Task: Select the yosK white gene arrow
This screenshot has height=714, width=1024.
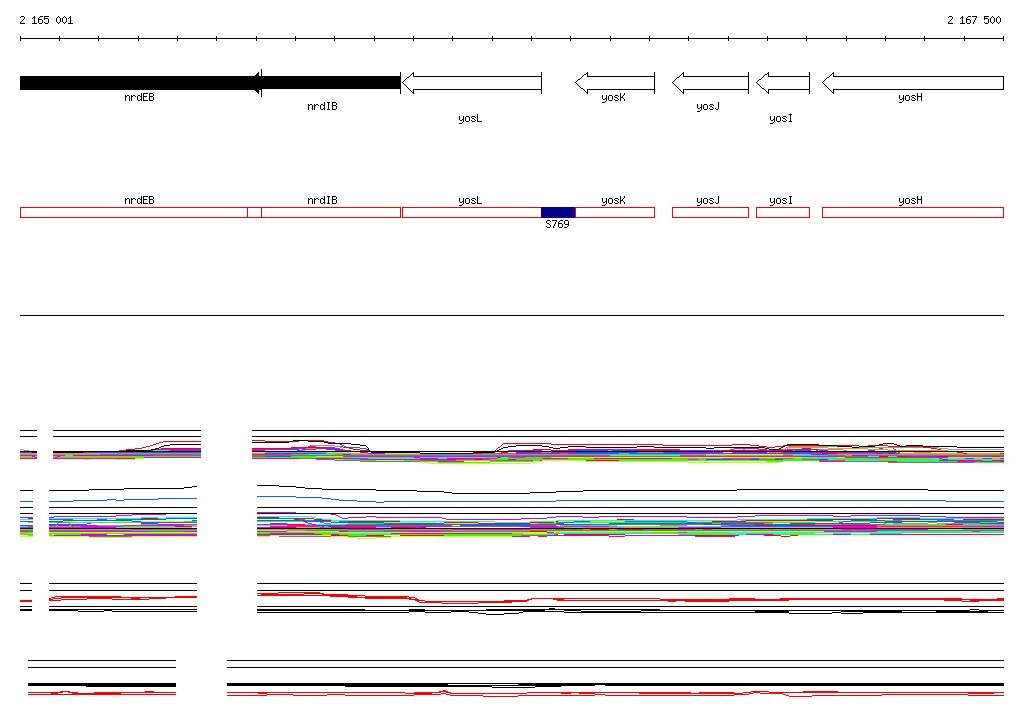Action: [x=615, y=83]
